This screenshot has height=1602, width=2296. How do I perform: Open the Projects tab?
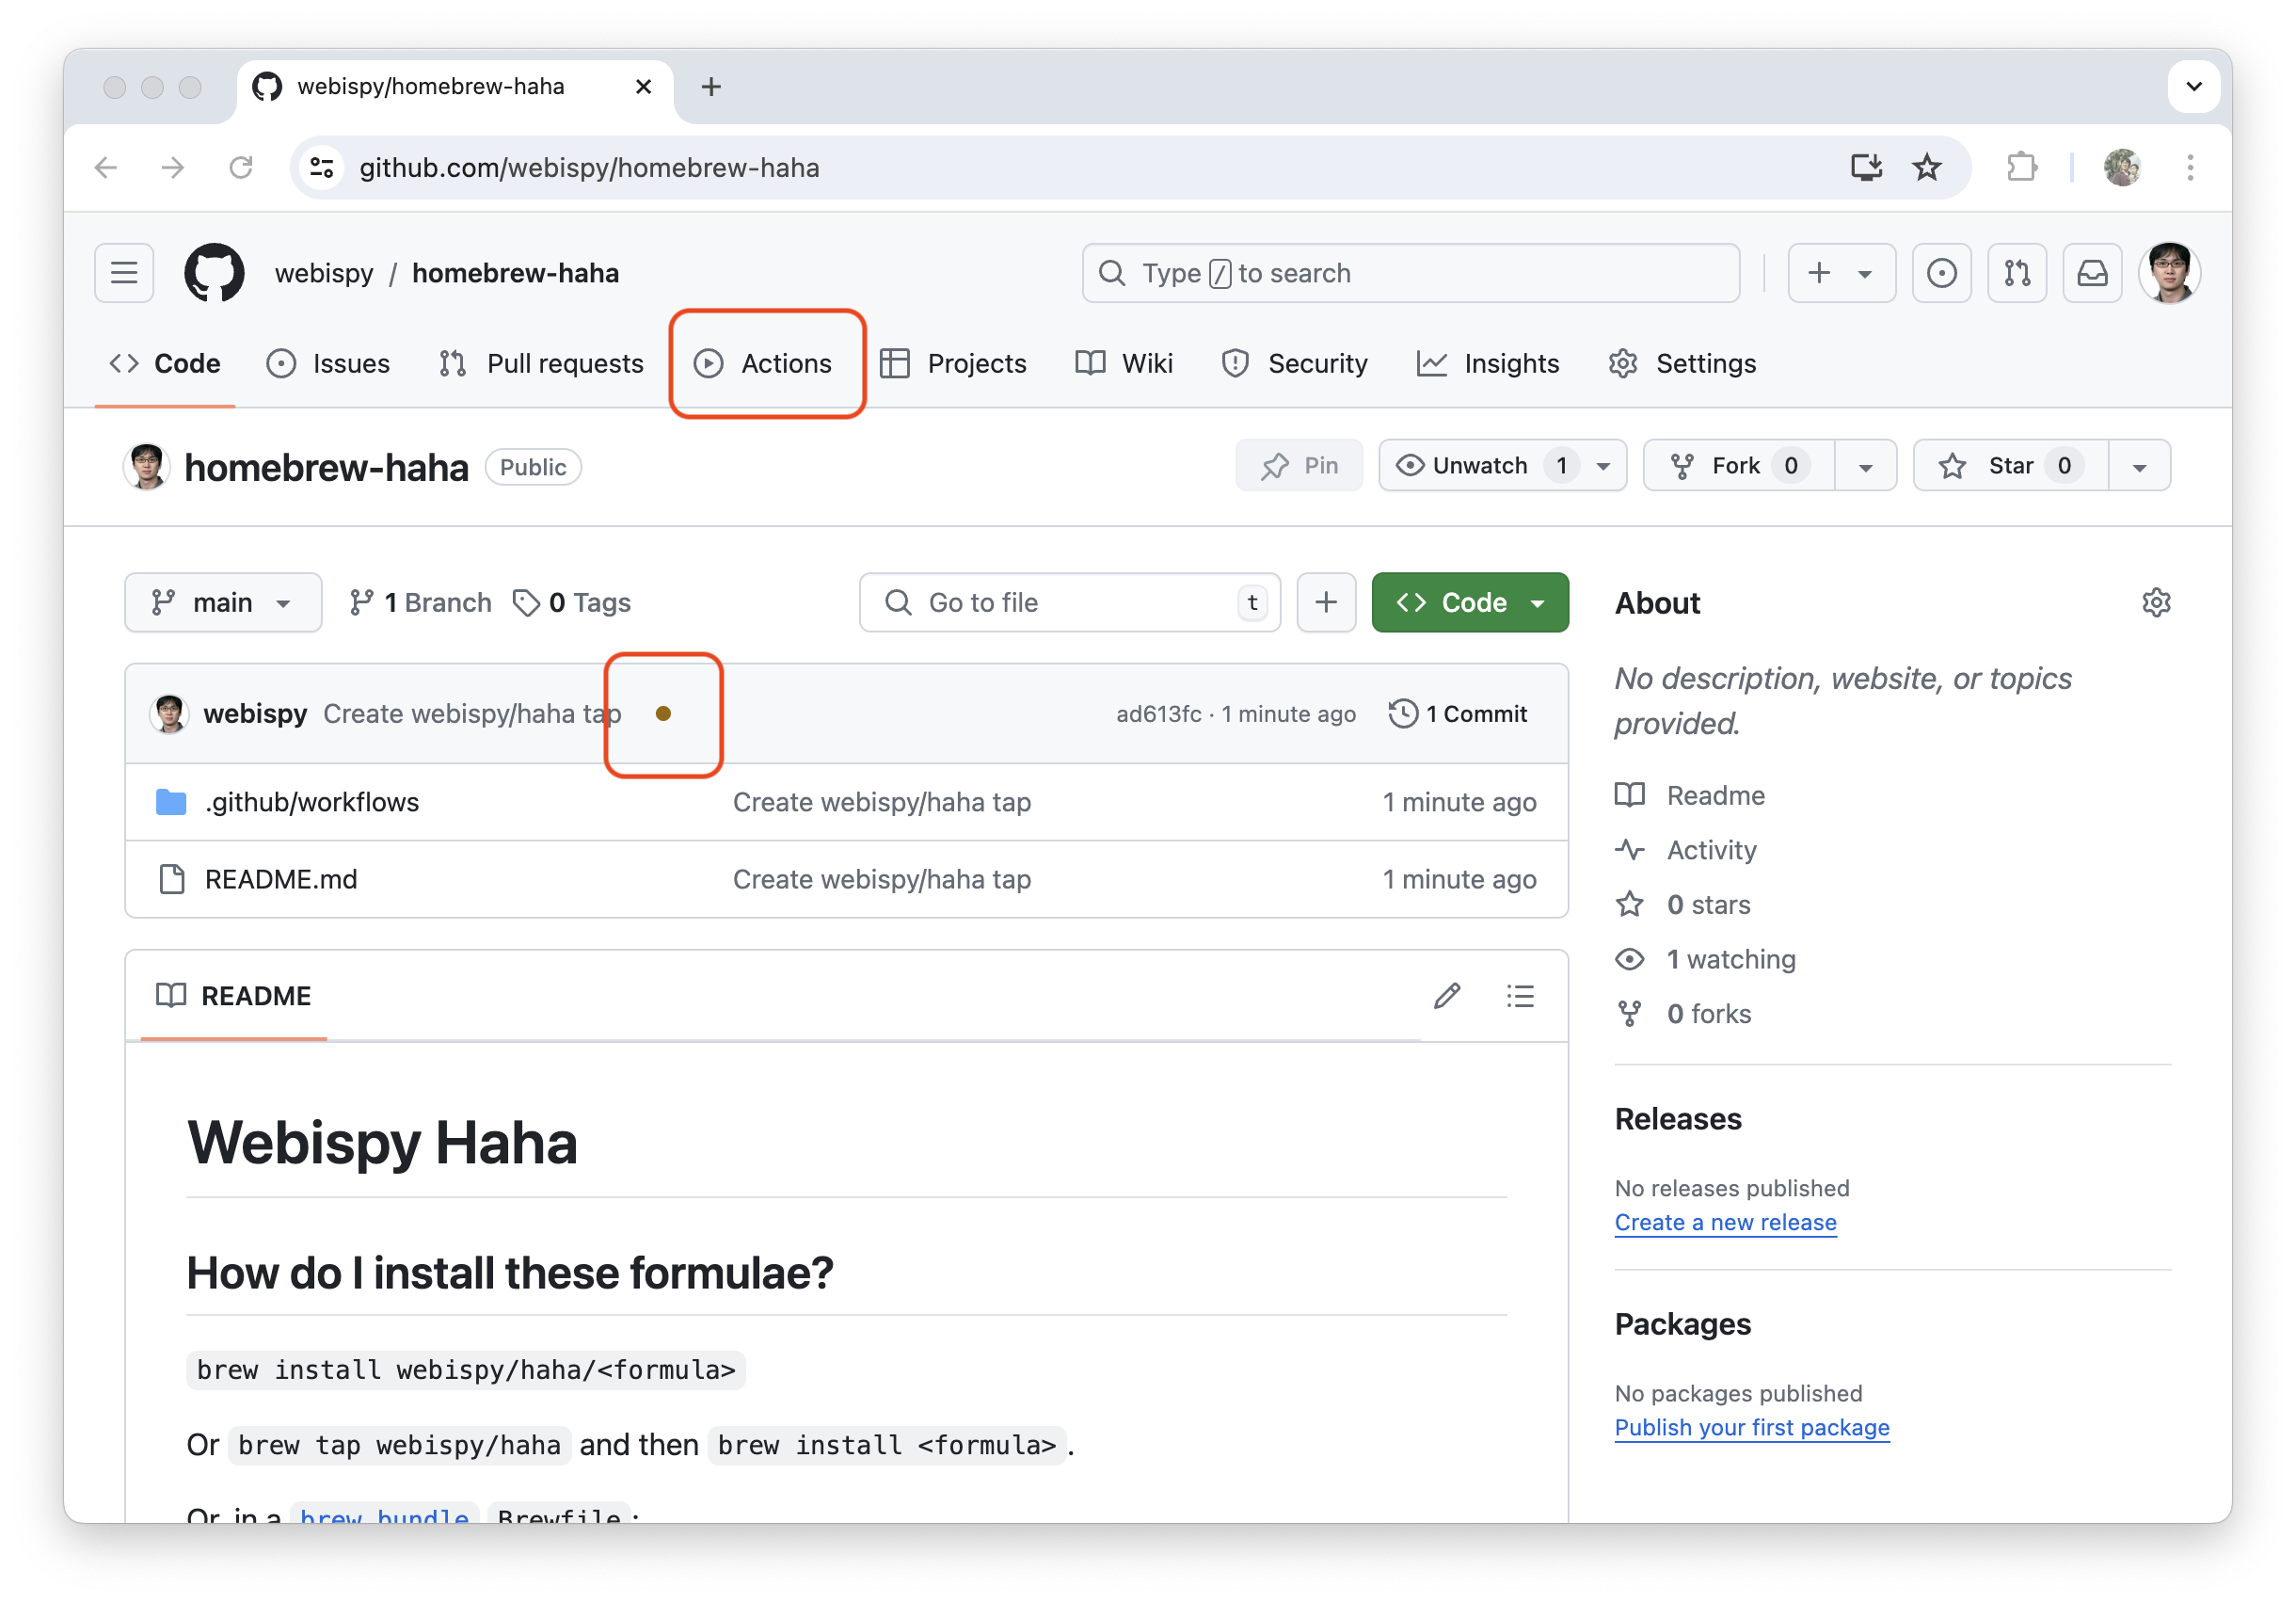[x=953, y=363]
